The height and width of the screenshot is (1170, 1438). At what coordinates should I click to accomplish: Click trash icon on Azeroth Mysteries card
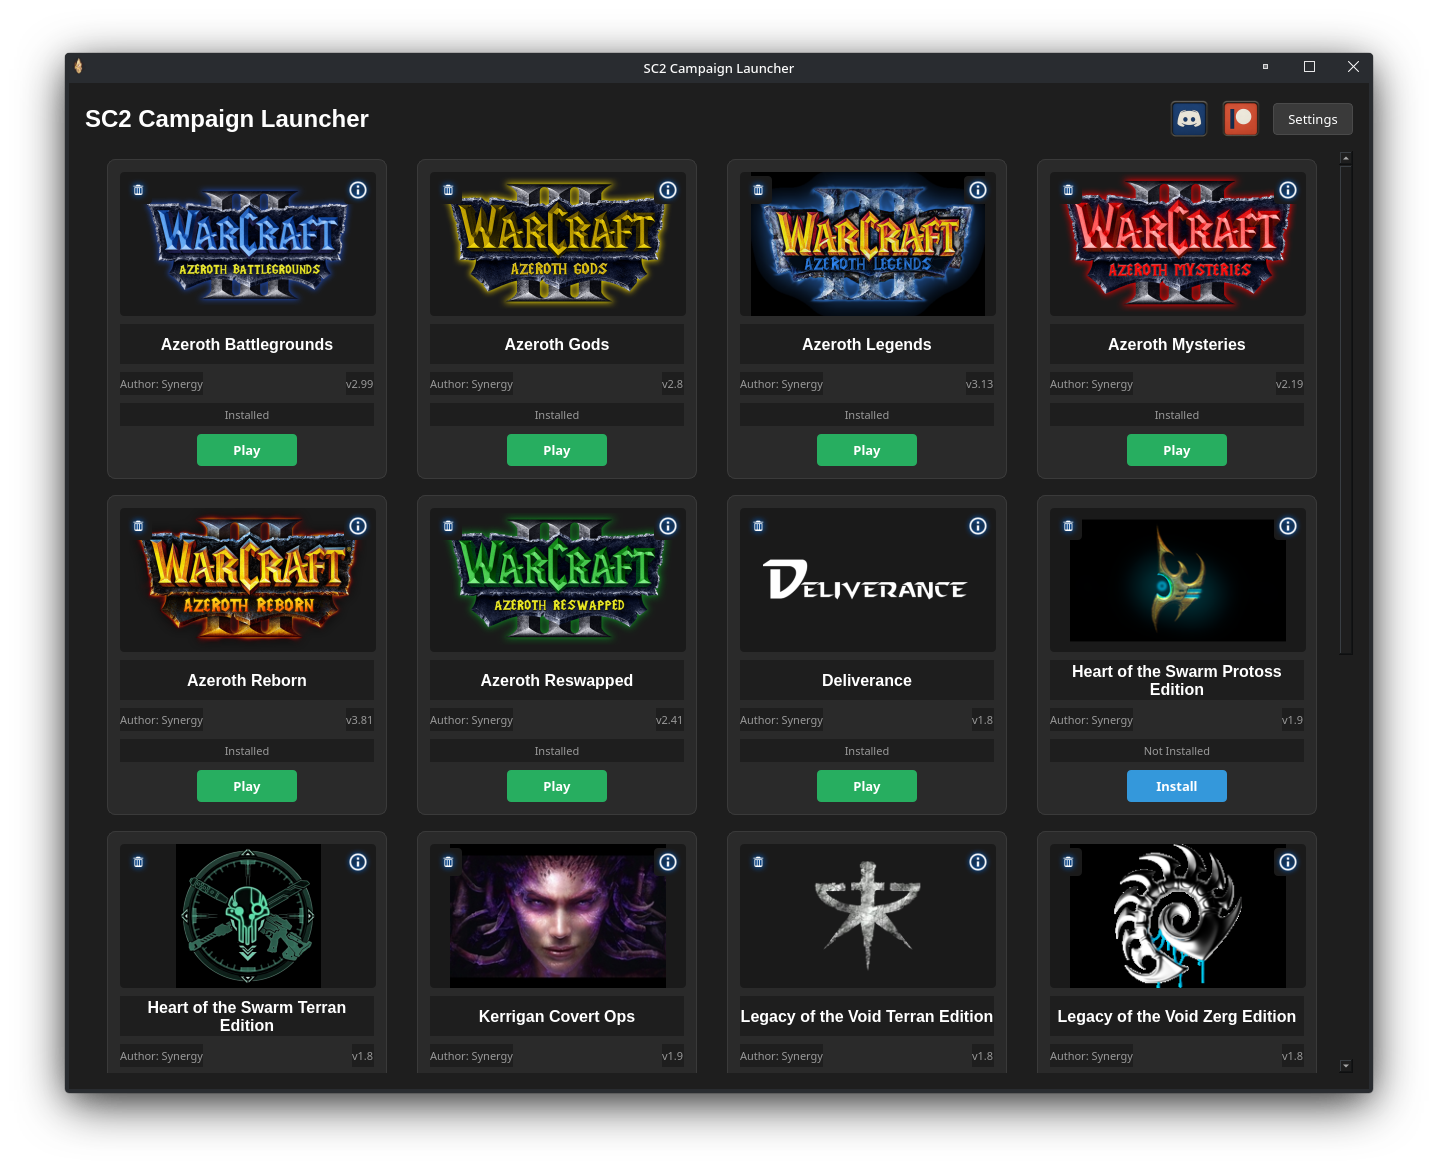pos(1069,190)
